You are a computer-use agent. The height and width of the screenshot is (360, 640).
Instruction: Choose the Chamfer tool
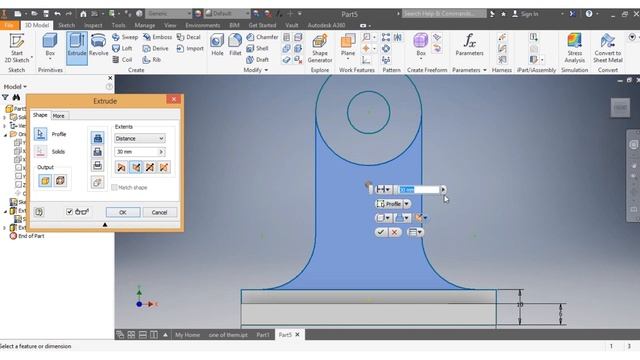point(262,37)
